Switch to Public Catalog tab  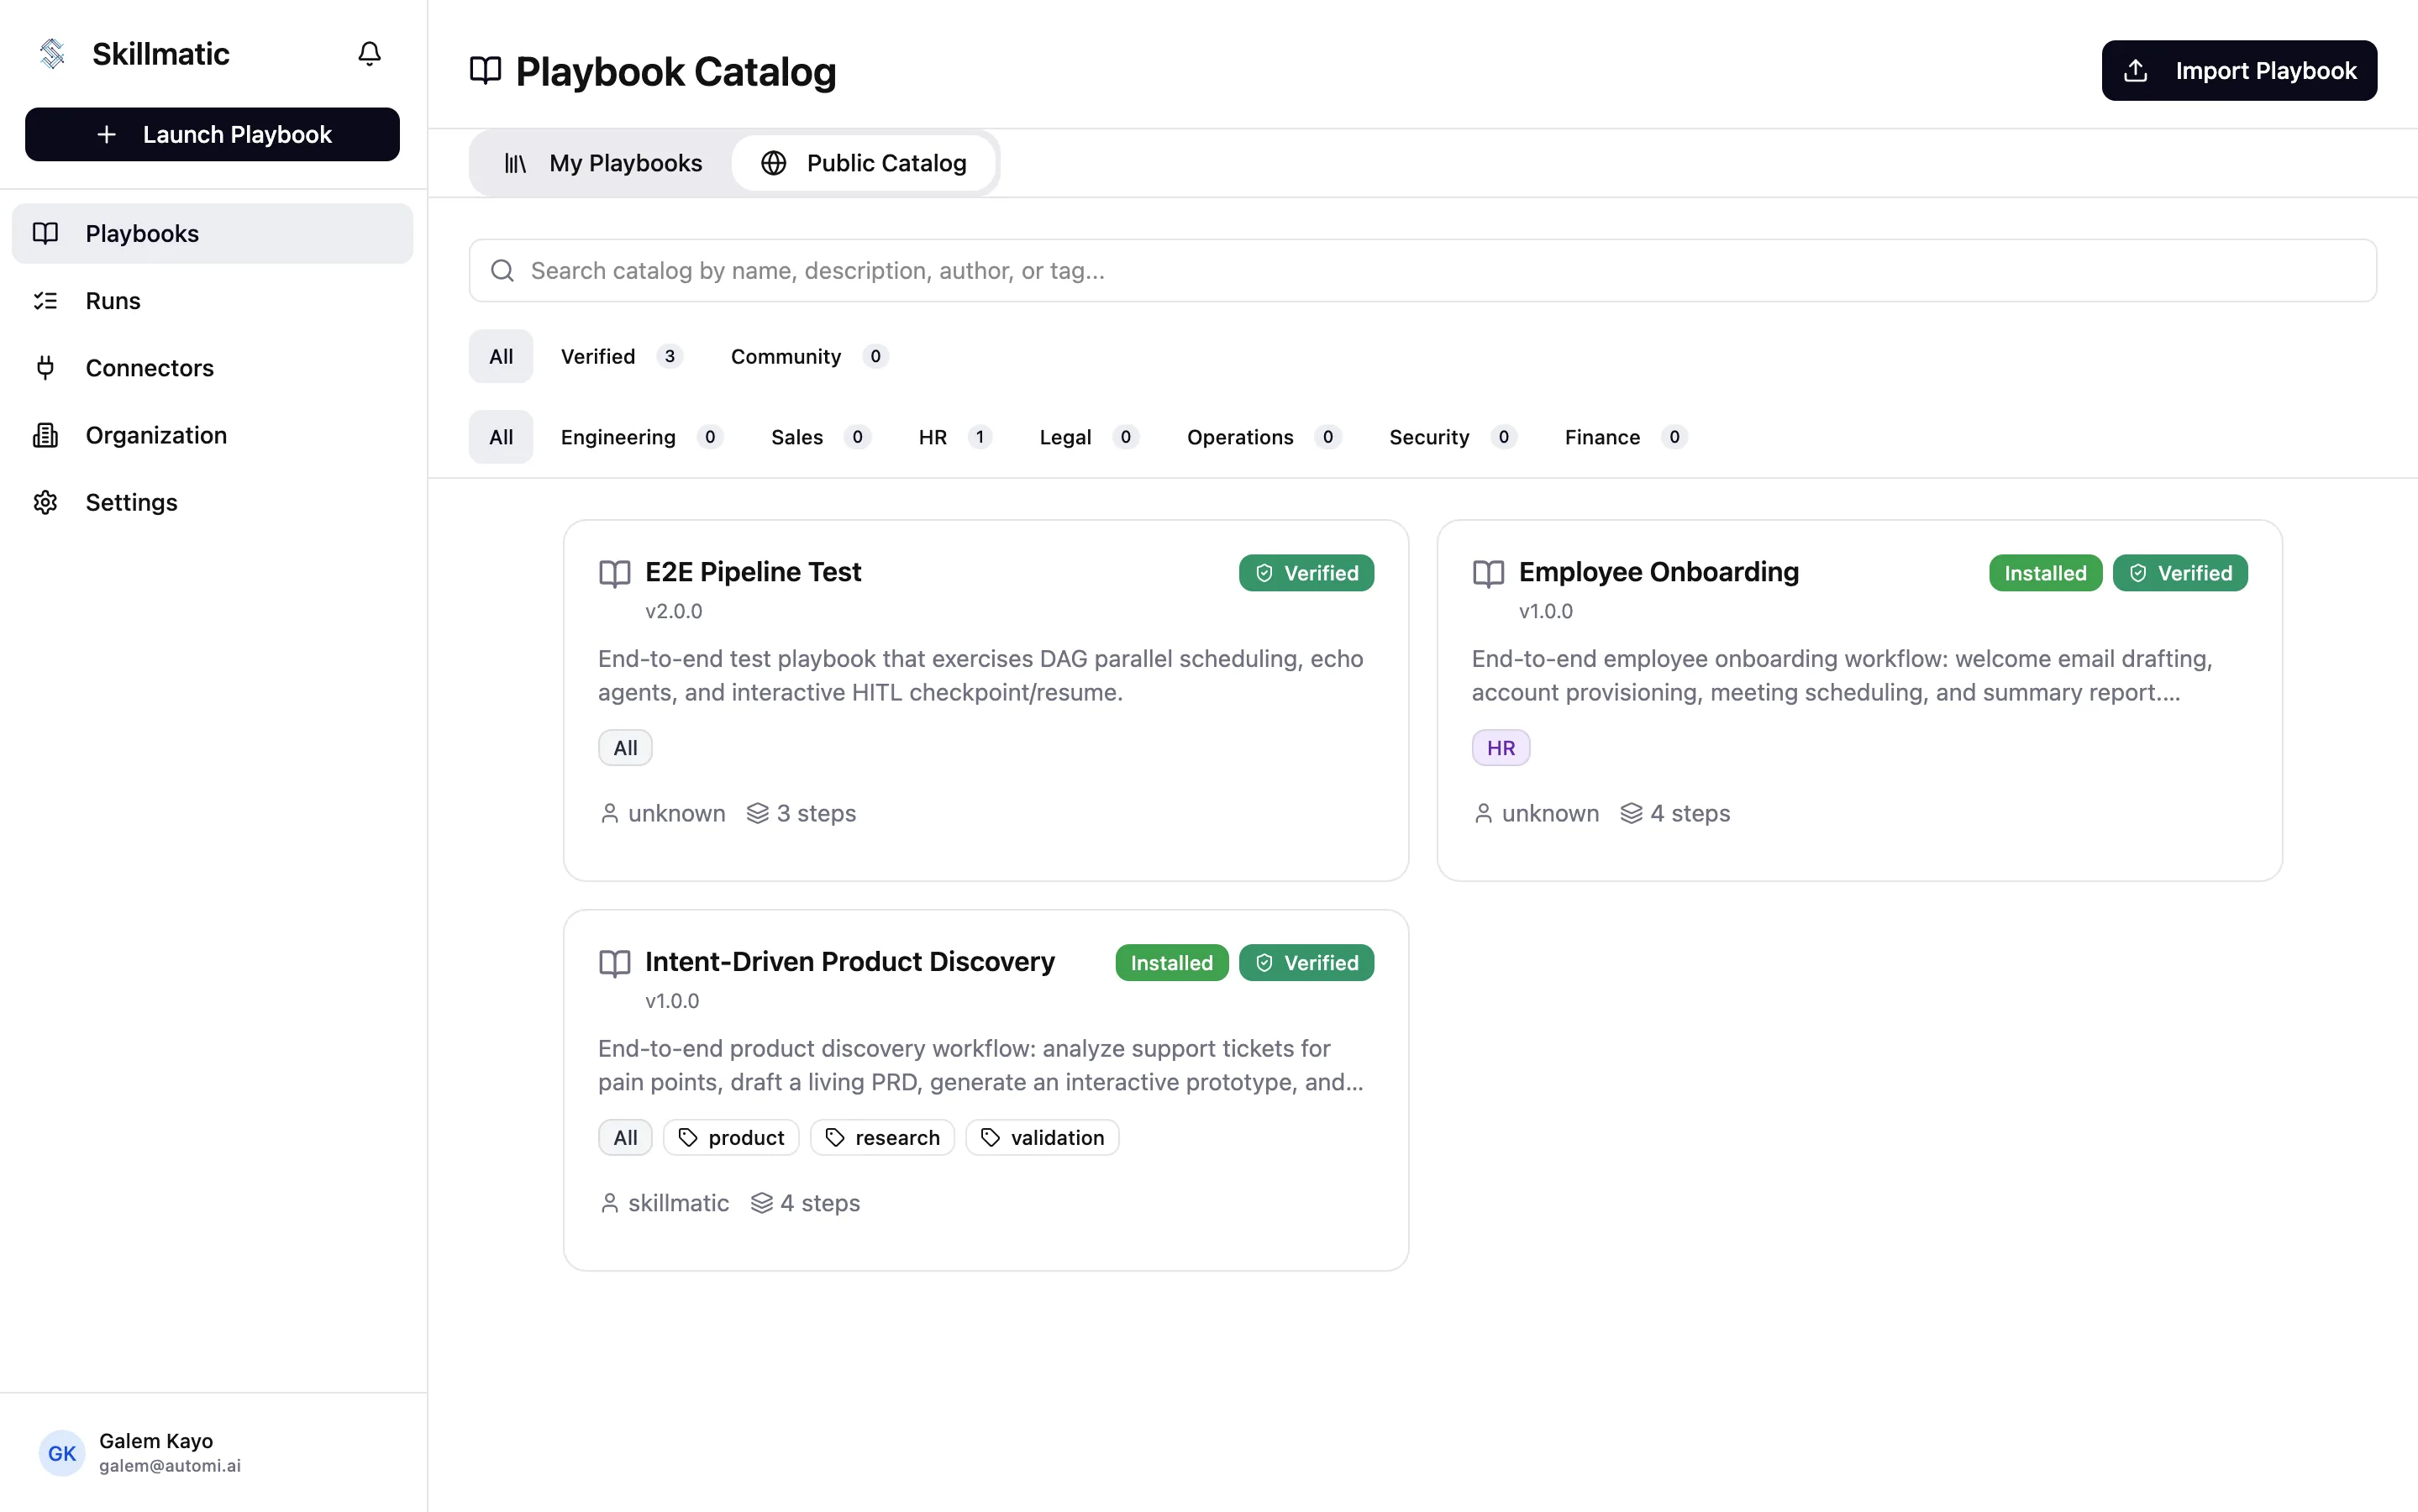pos(864,163)
